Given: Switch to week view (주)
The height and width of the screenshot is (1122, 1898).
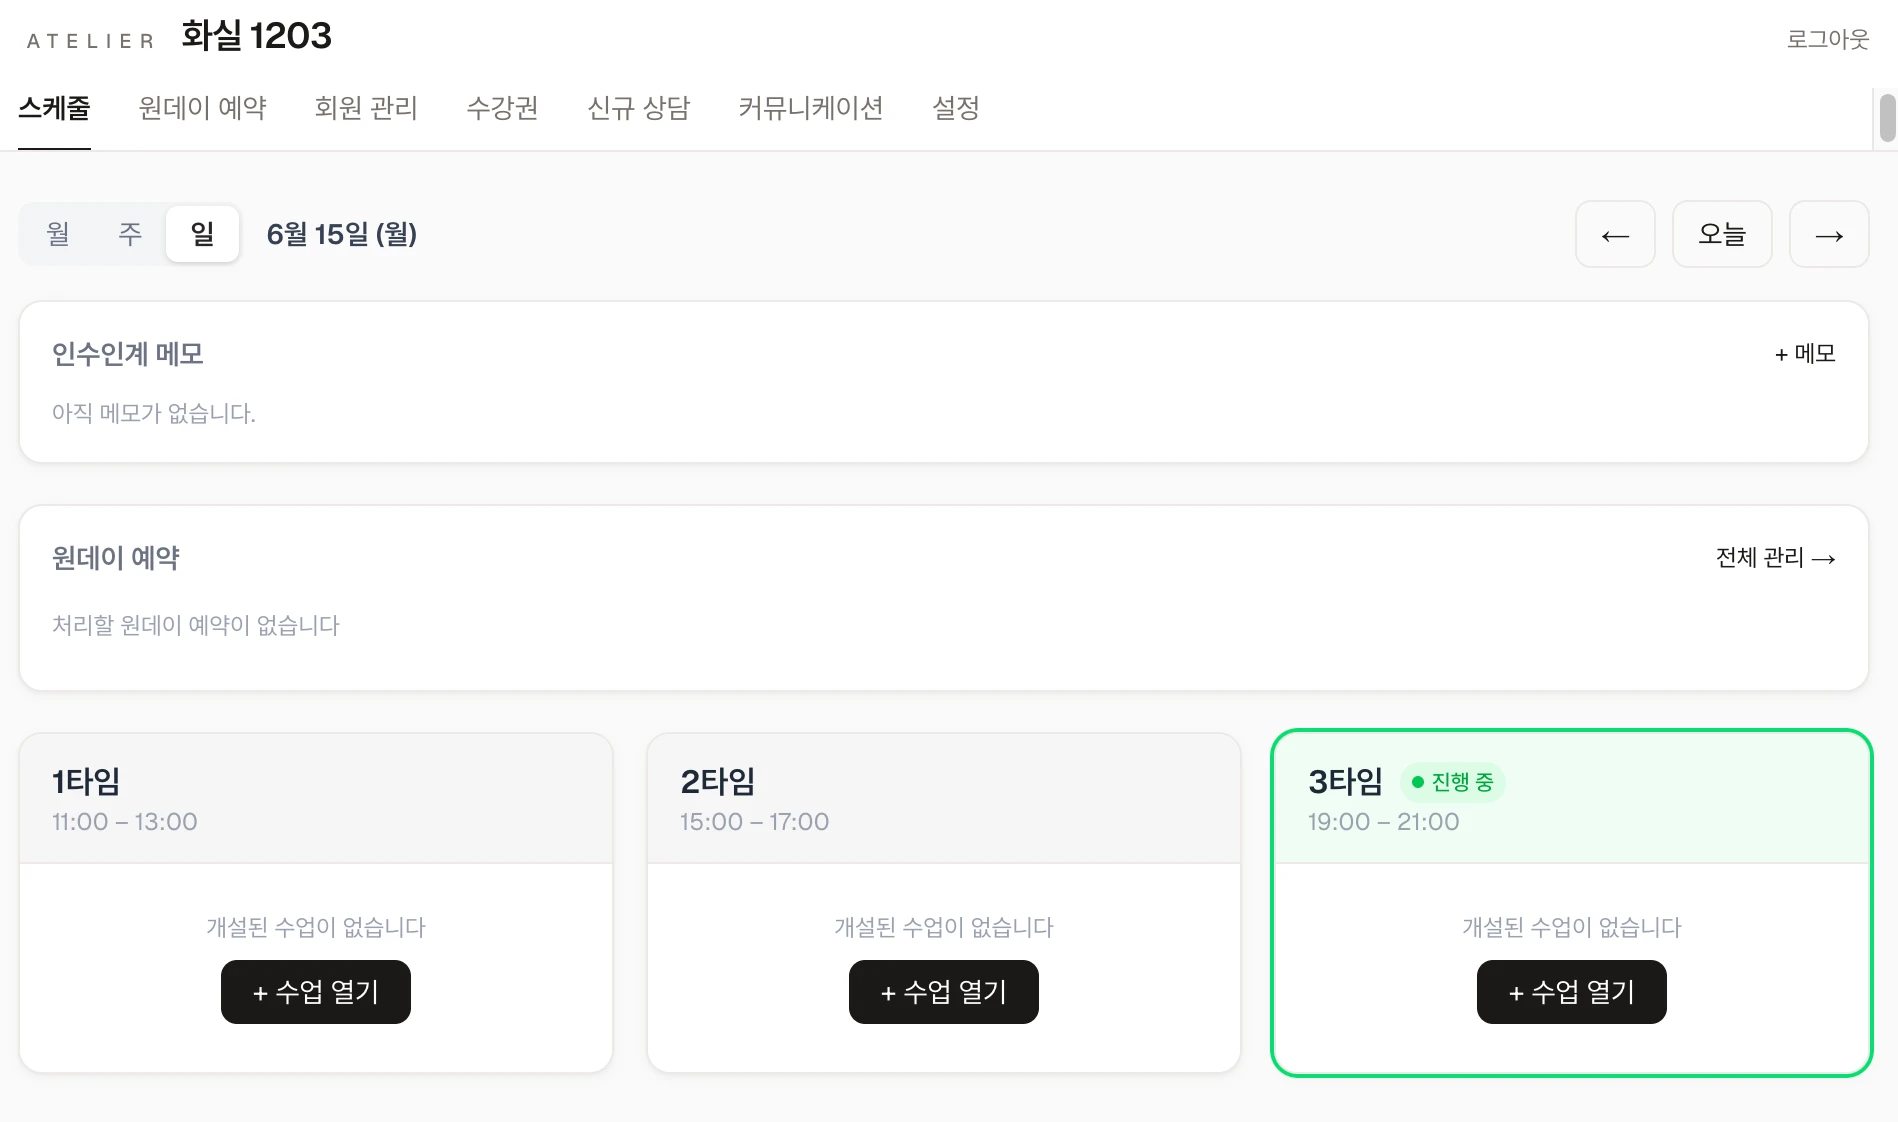Looking at the screenshot, I should coord(130,234).
